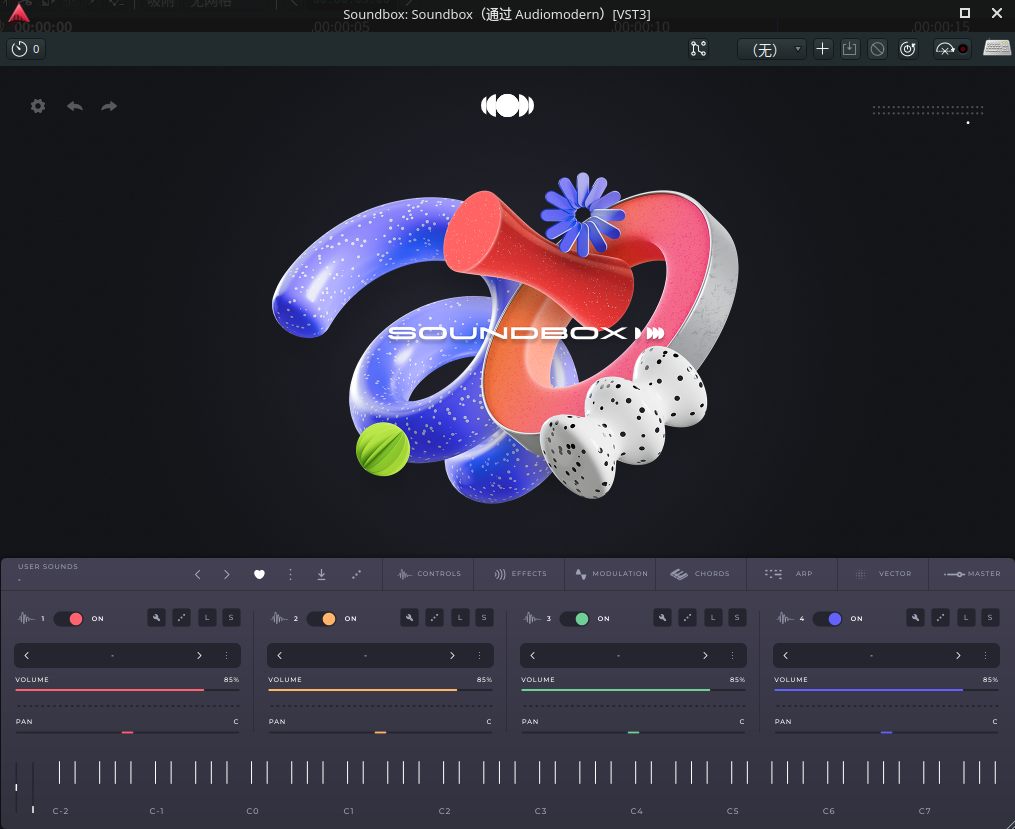Select previous sample for layer 1
The image size is (1015, 829).
(x=27, y=656)
